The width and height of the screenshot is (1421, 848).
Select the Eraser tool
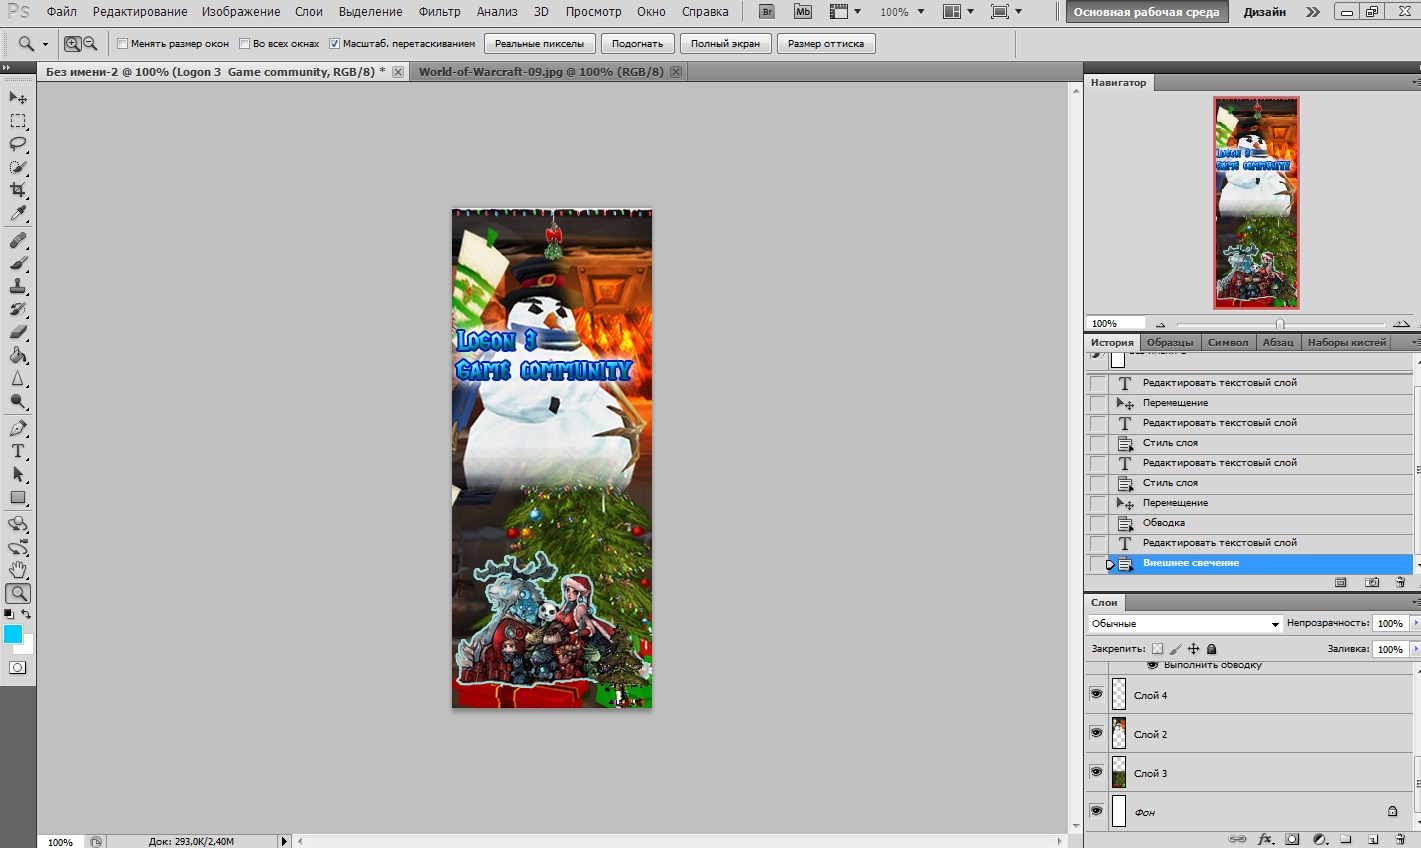(18, 333)
